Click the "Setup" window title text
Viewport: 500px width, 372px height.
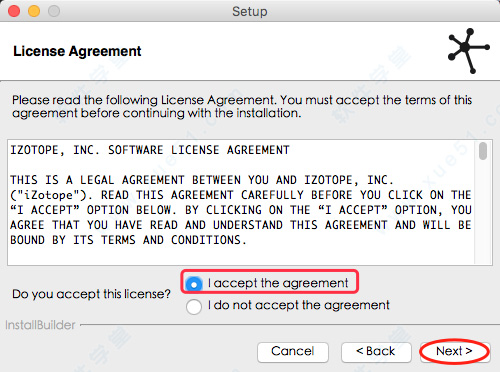pos(250,11)
